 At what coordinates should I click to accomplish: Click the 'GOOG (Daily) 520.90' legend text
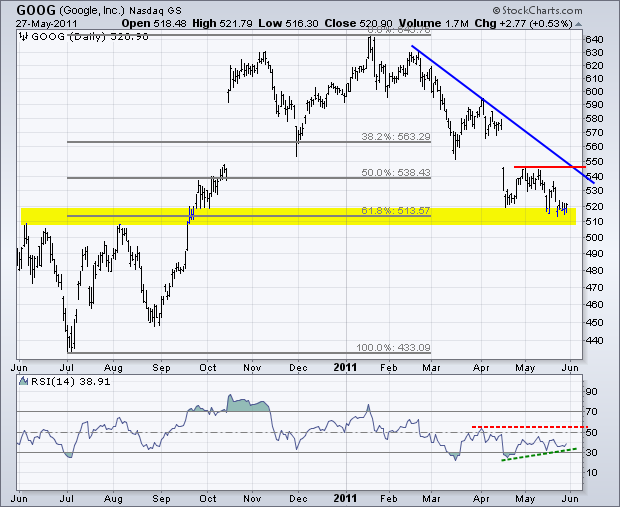point(90,37)
